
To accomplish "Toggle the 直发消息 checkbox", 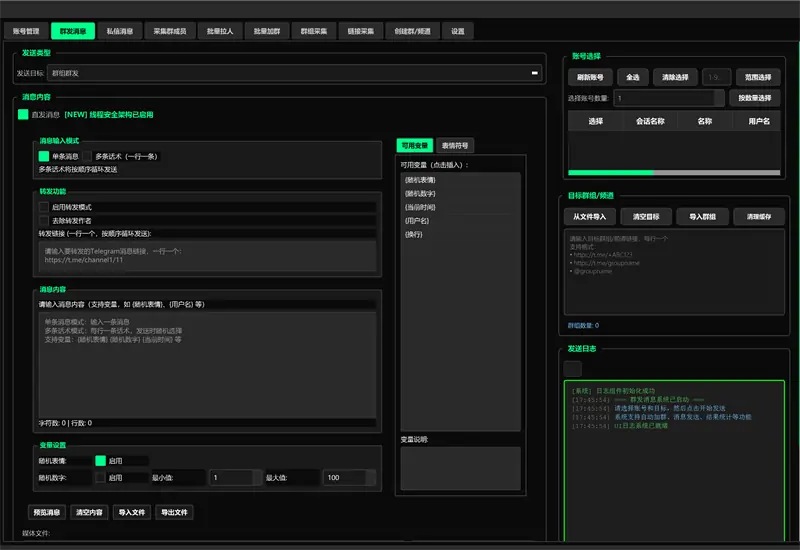I will [23, 114].
